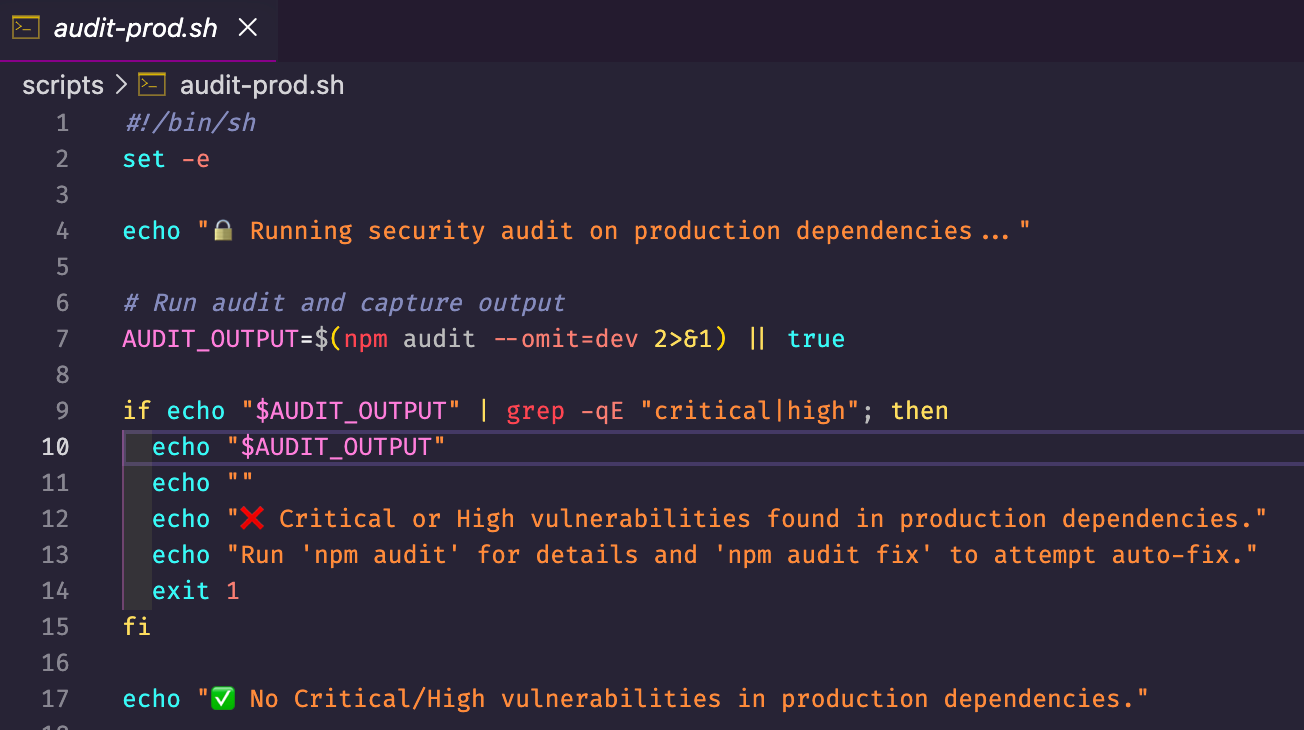
Task: Close the audit-prod.sh editor tab
Action: pyautogui.click(x=247, y=28)
